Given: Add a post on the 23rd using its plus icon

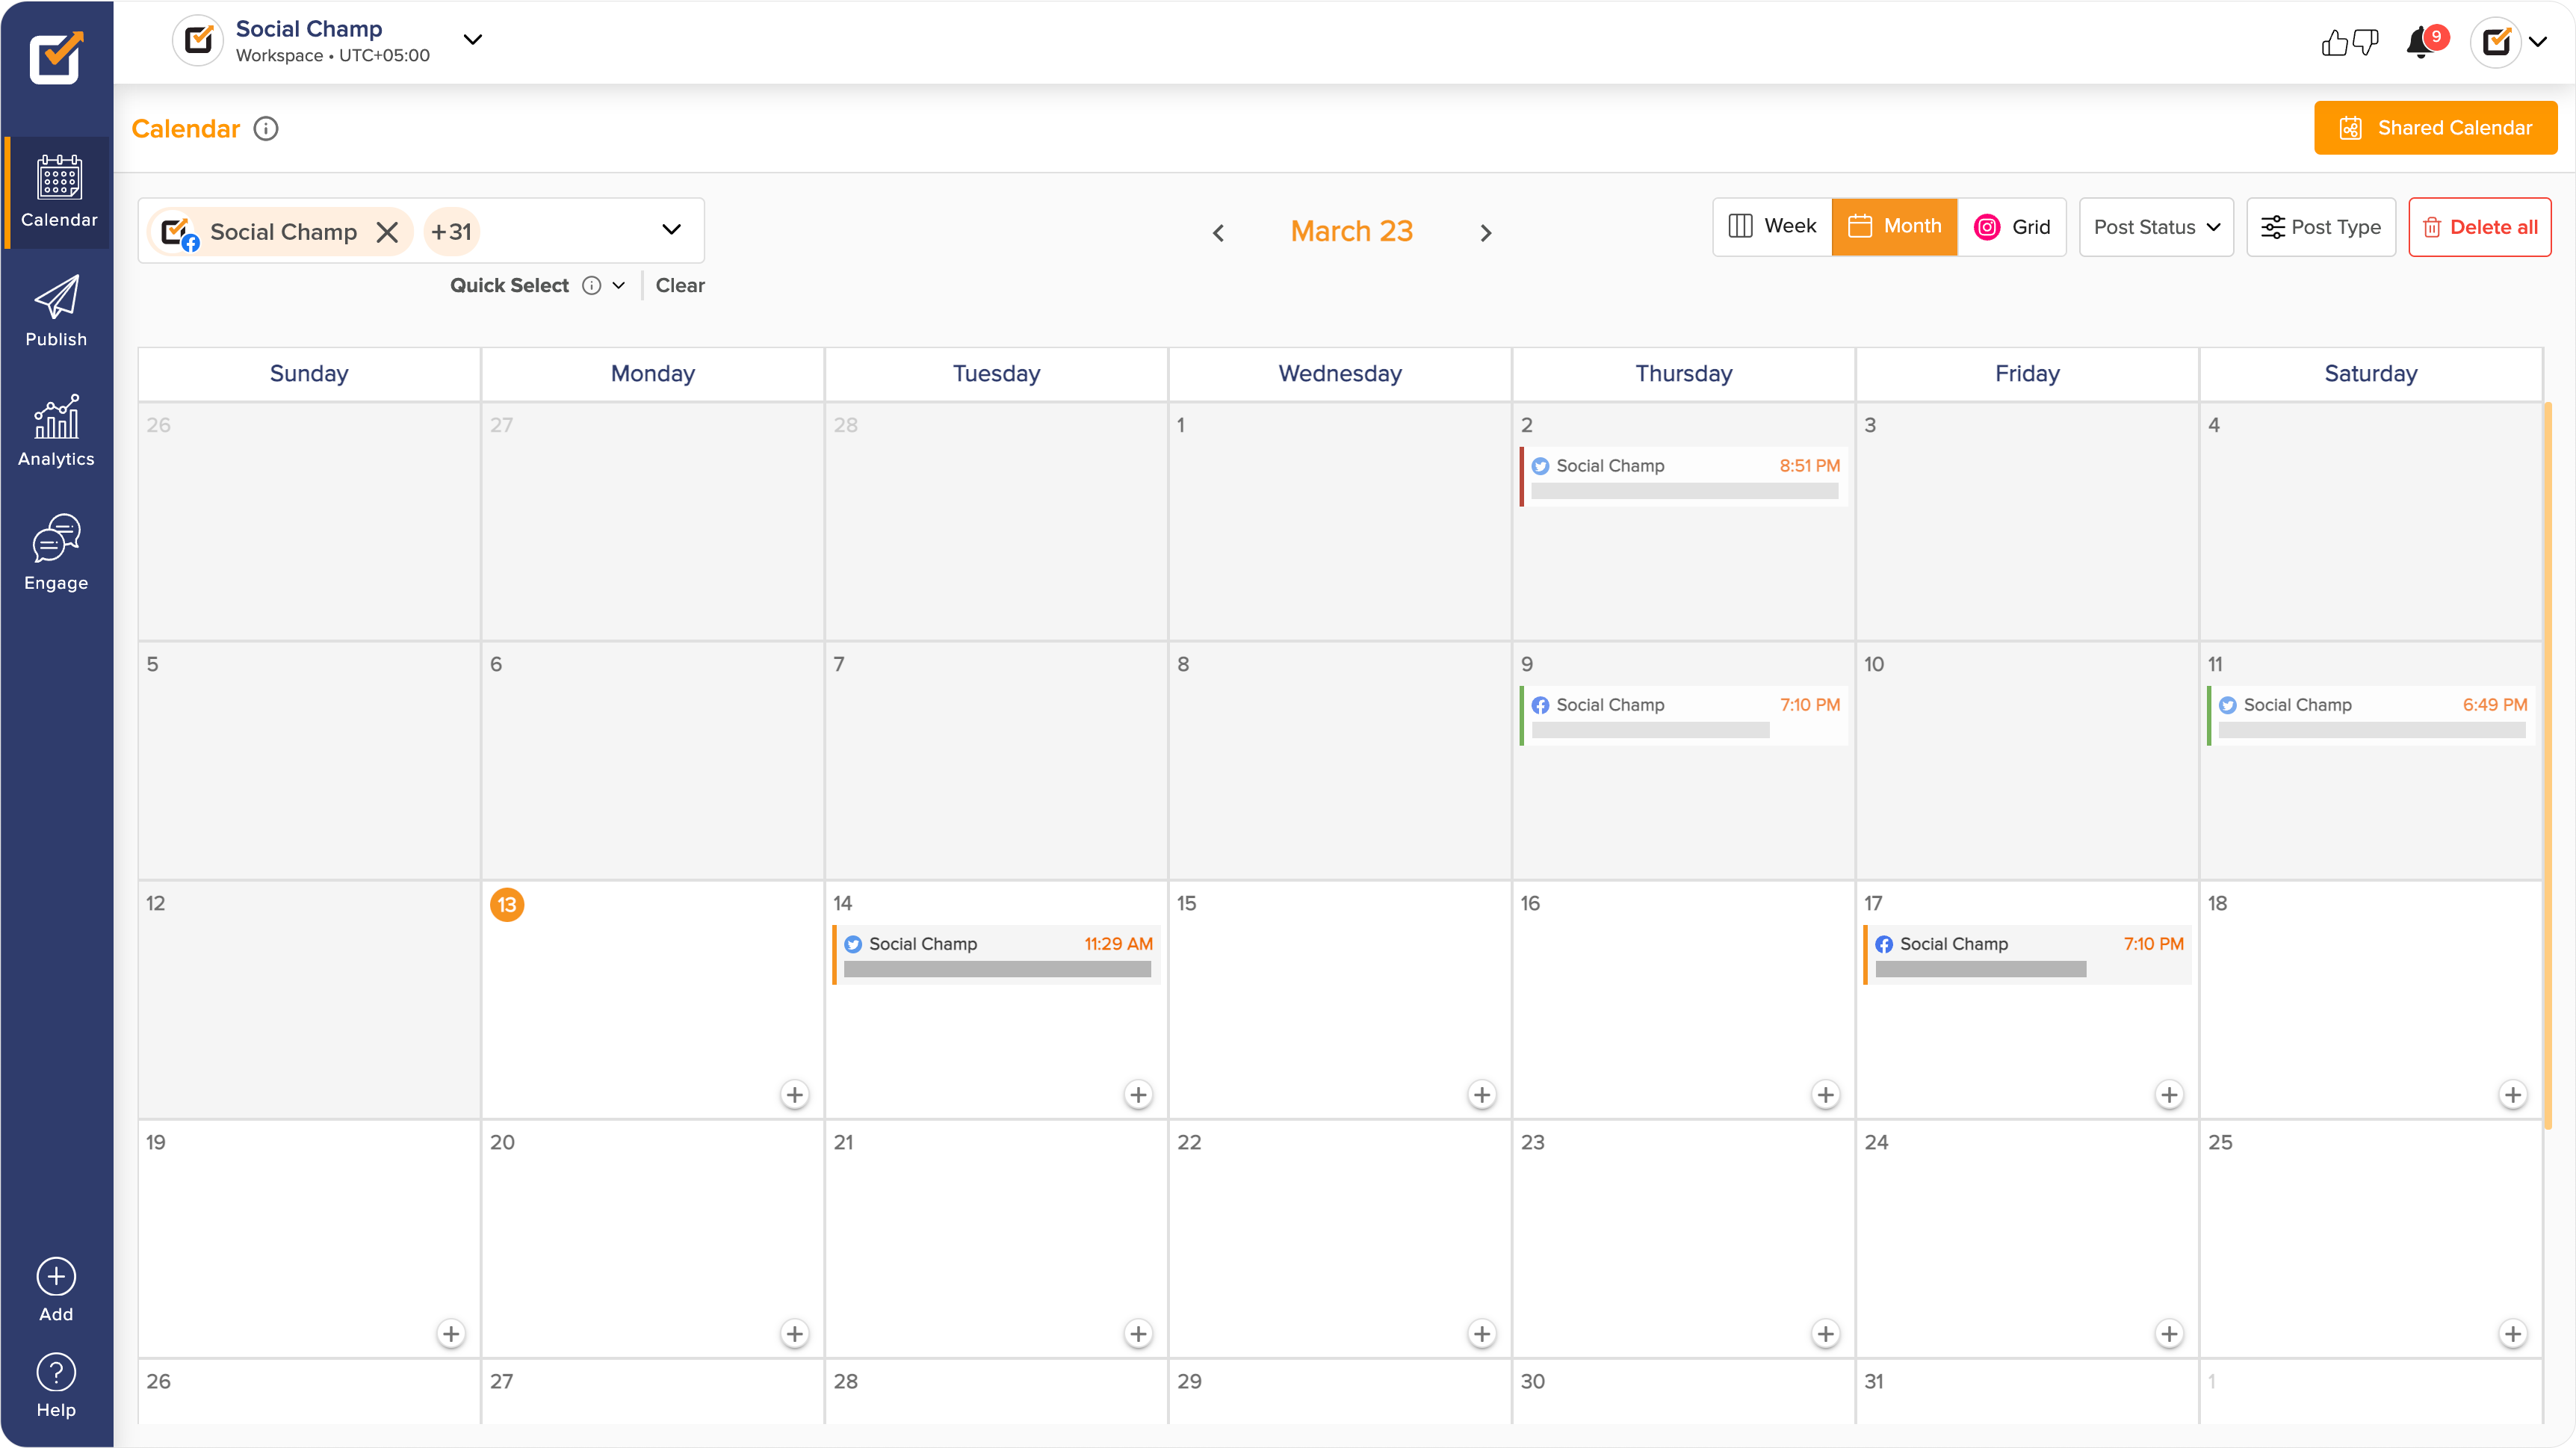Looking at the screenshot, I should pos(1826,1334).
